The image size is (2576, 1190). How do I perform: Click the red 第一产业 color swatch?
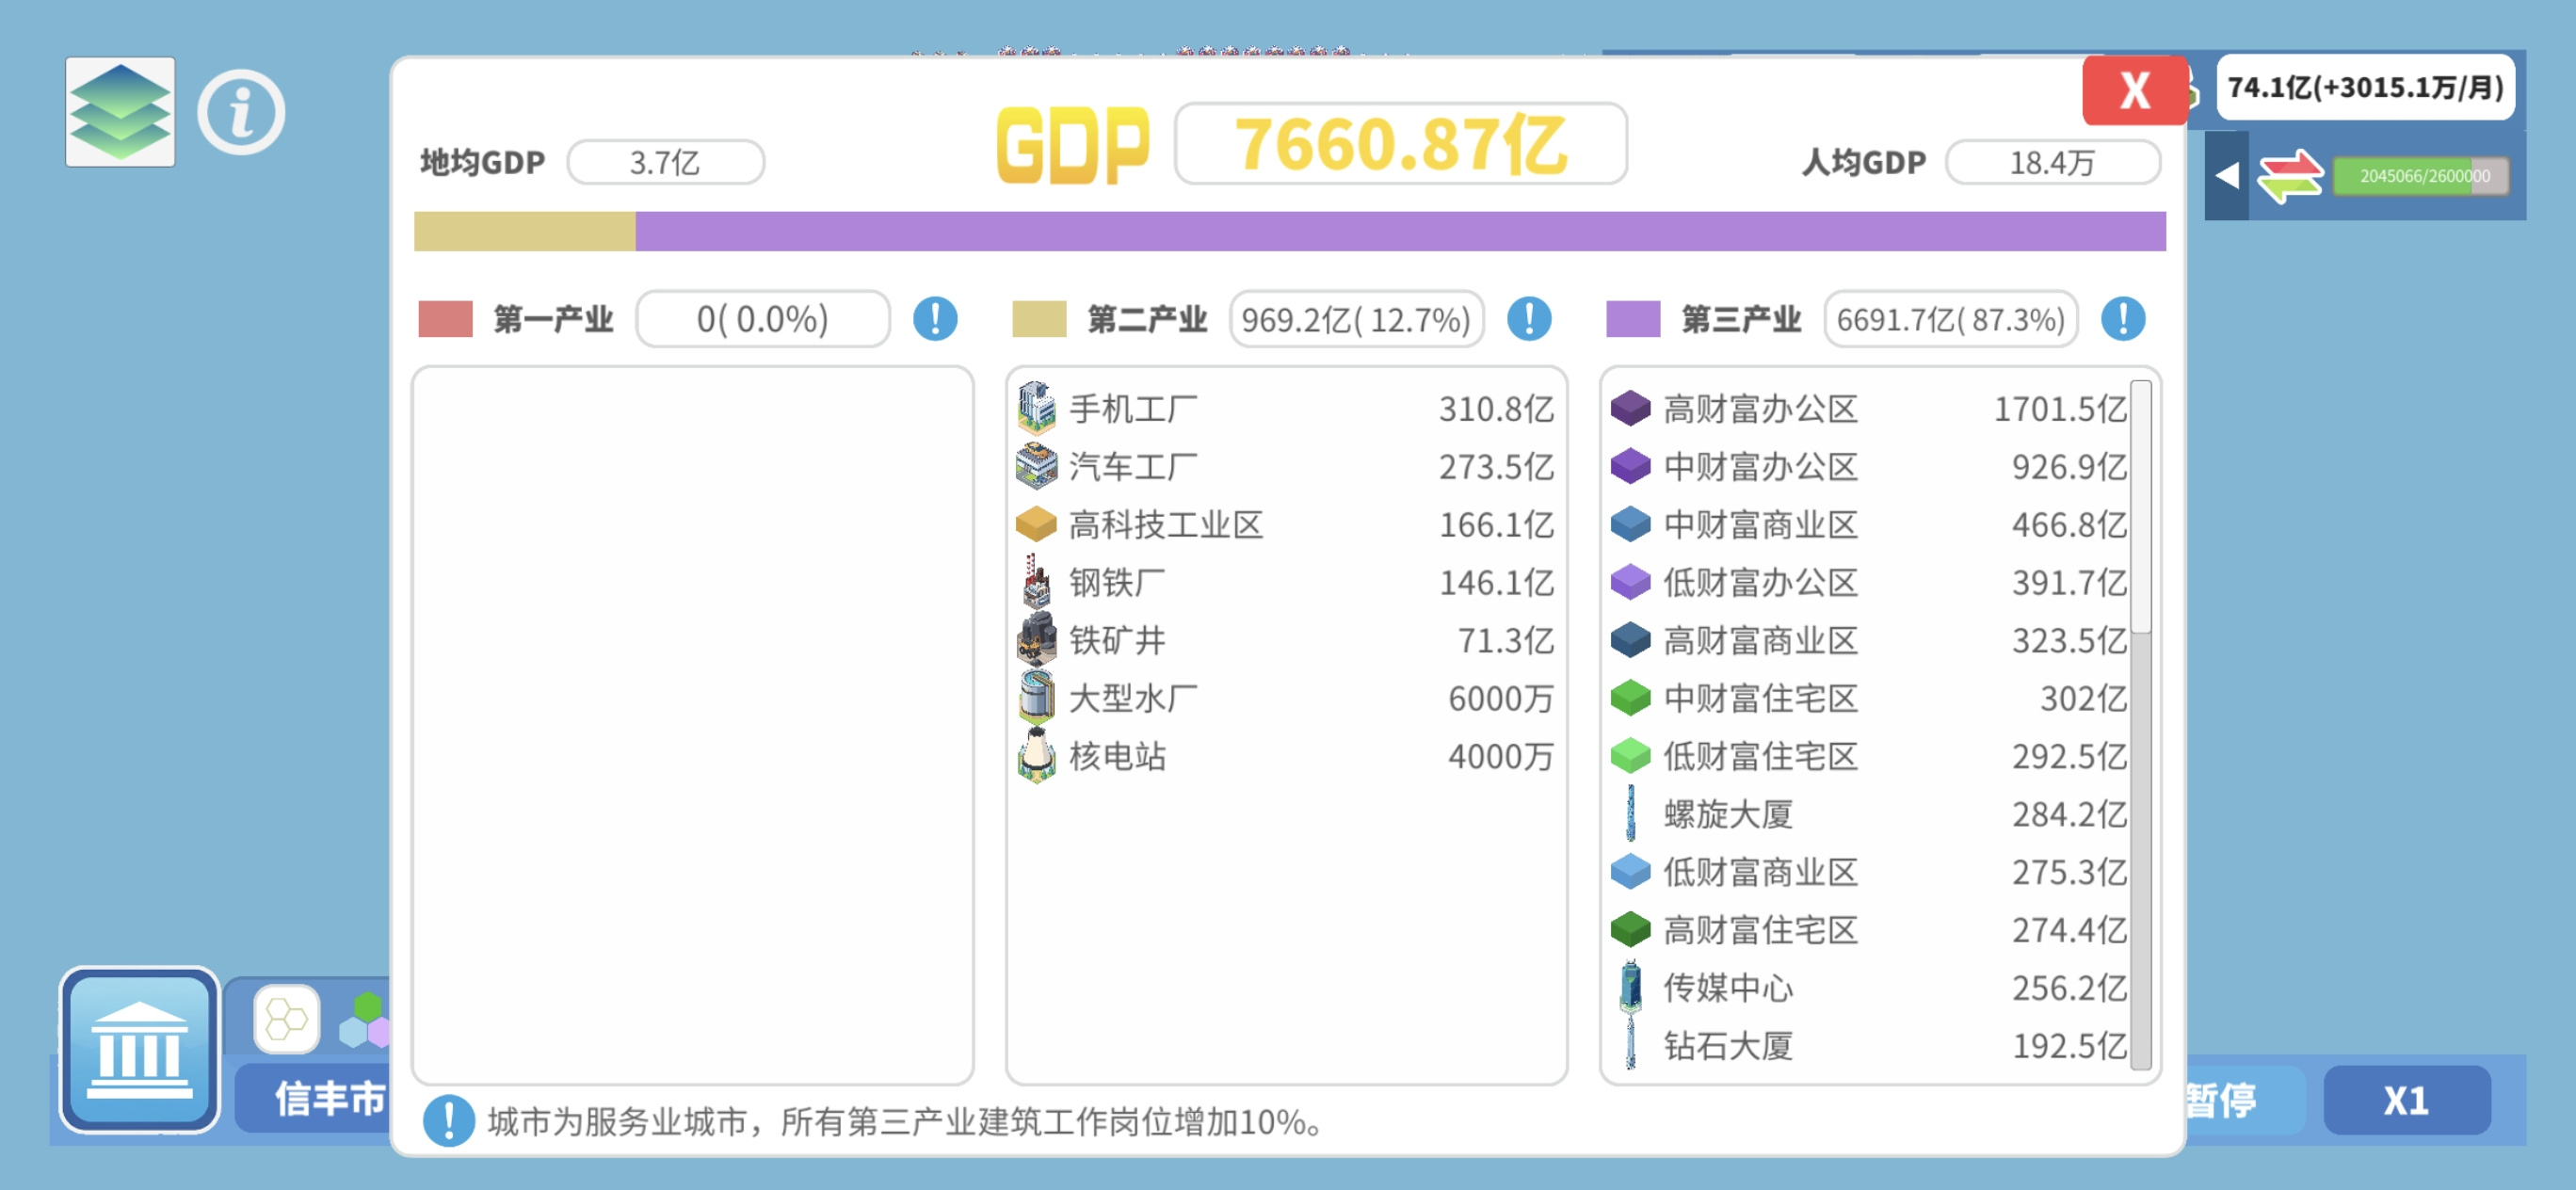tap(445, 319)
